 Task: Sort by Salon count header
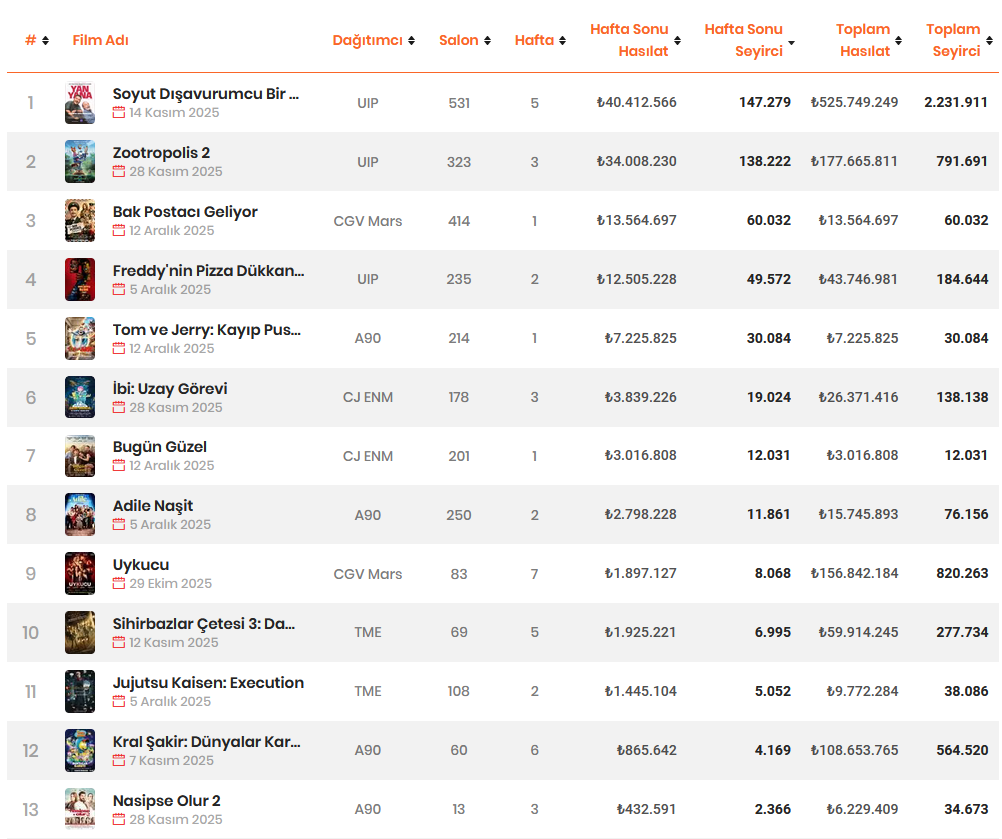click(x=459, y=40)
